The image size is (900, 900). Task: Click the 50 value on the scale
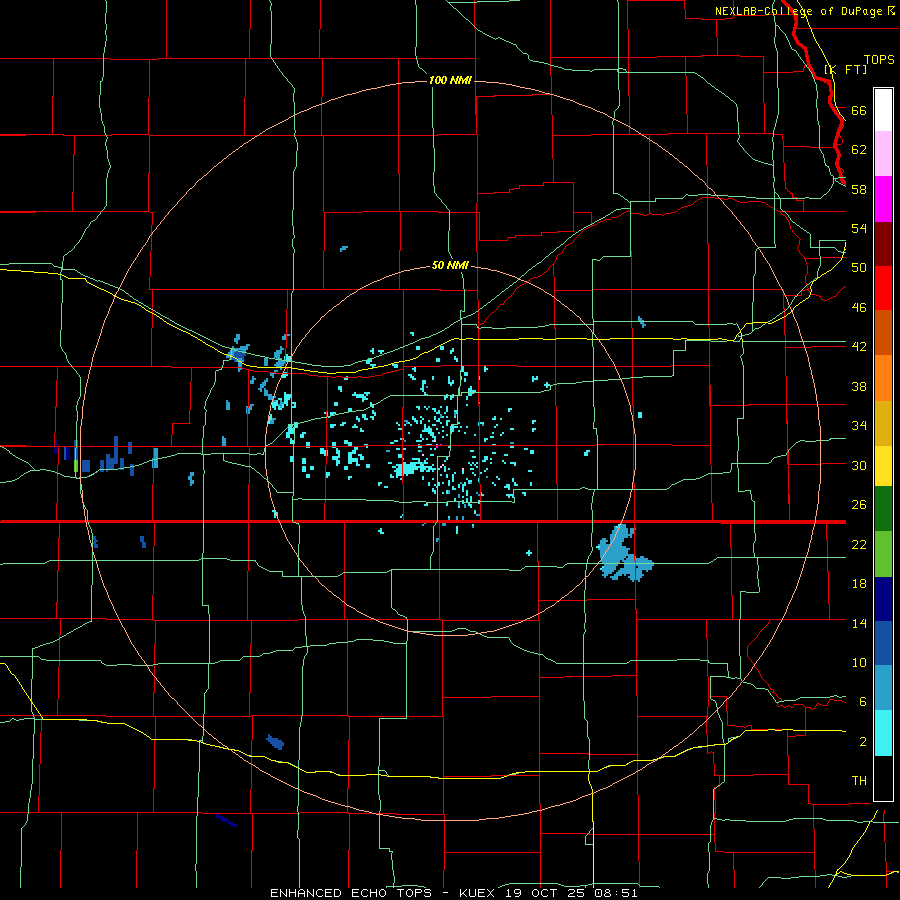(x=859, y=267)
